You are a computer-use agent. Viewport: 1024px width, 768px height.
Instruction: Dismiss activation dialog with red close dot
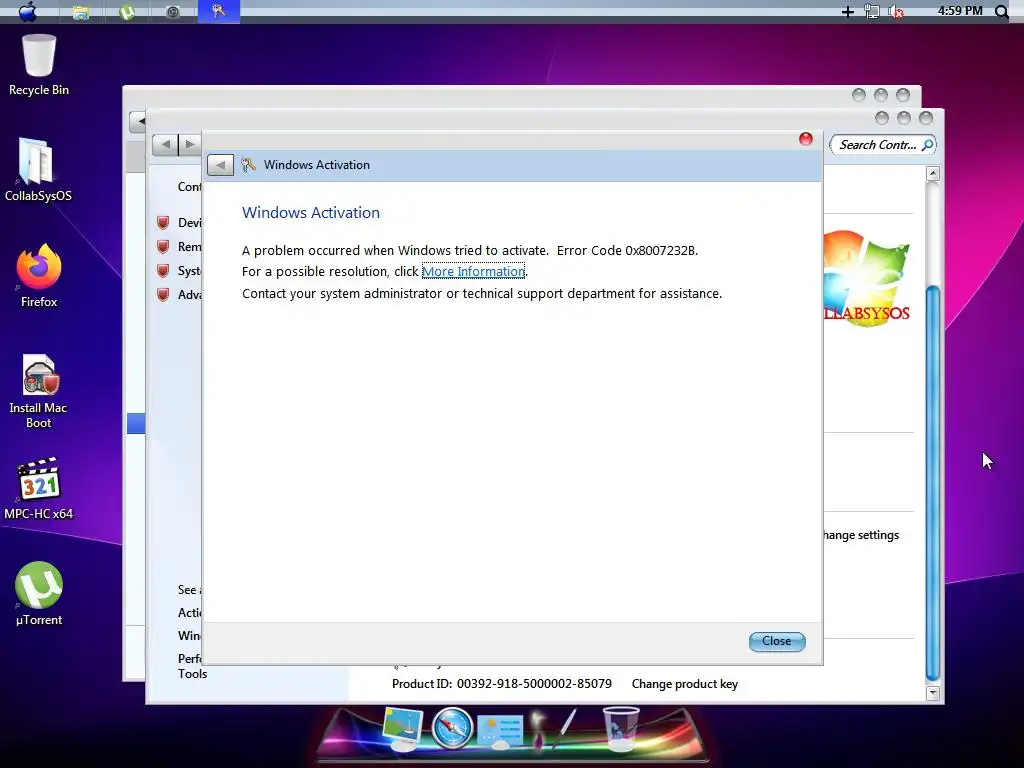pyautogui.click(x=805, y=138)
